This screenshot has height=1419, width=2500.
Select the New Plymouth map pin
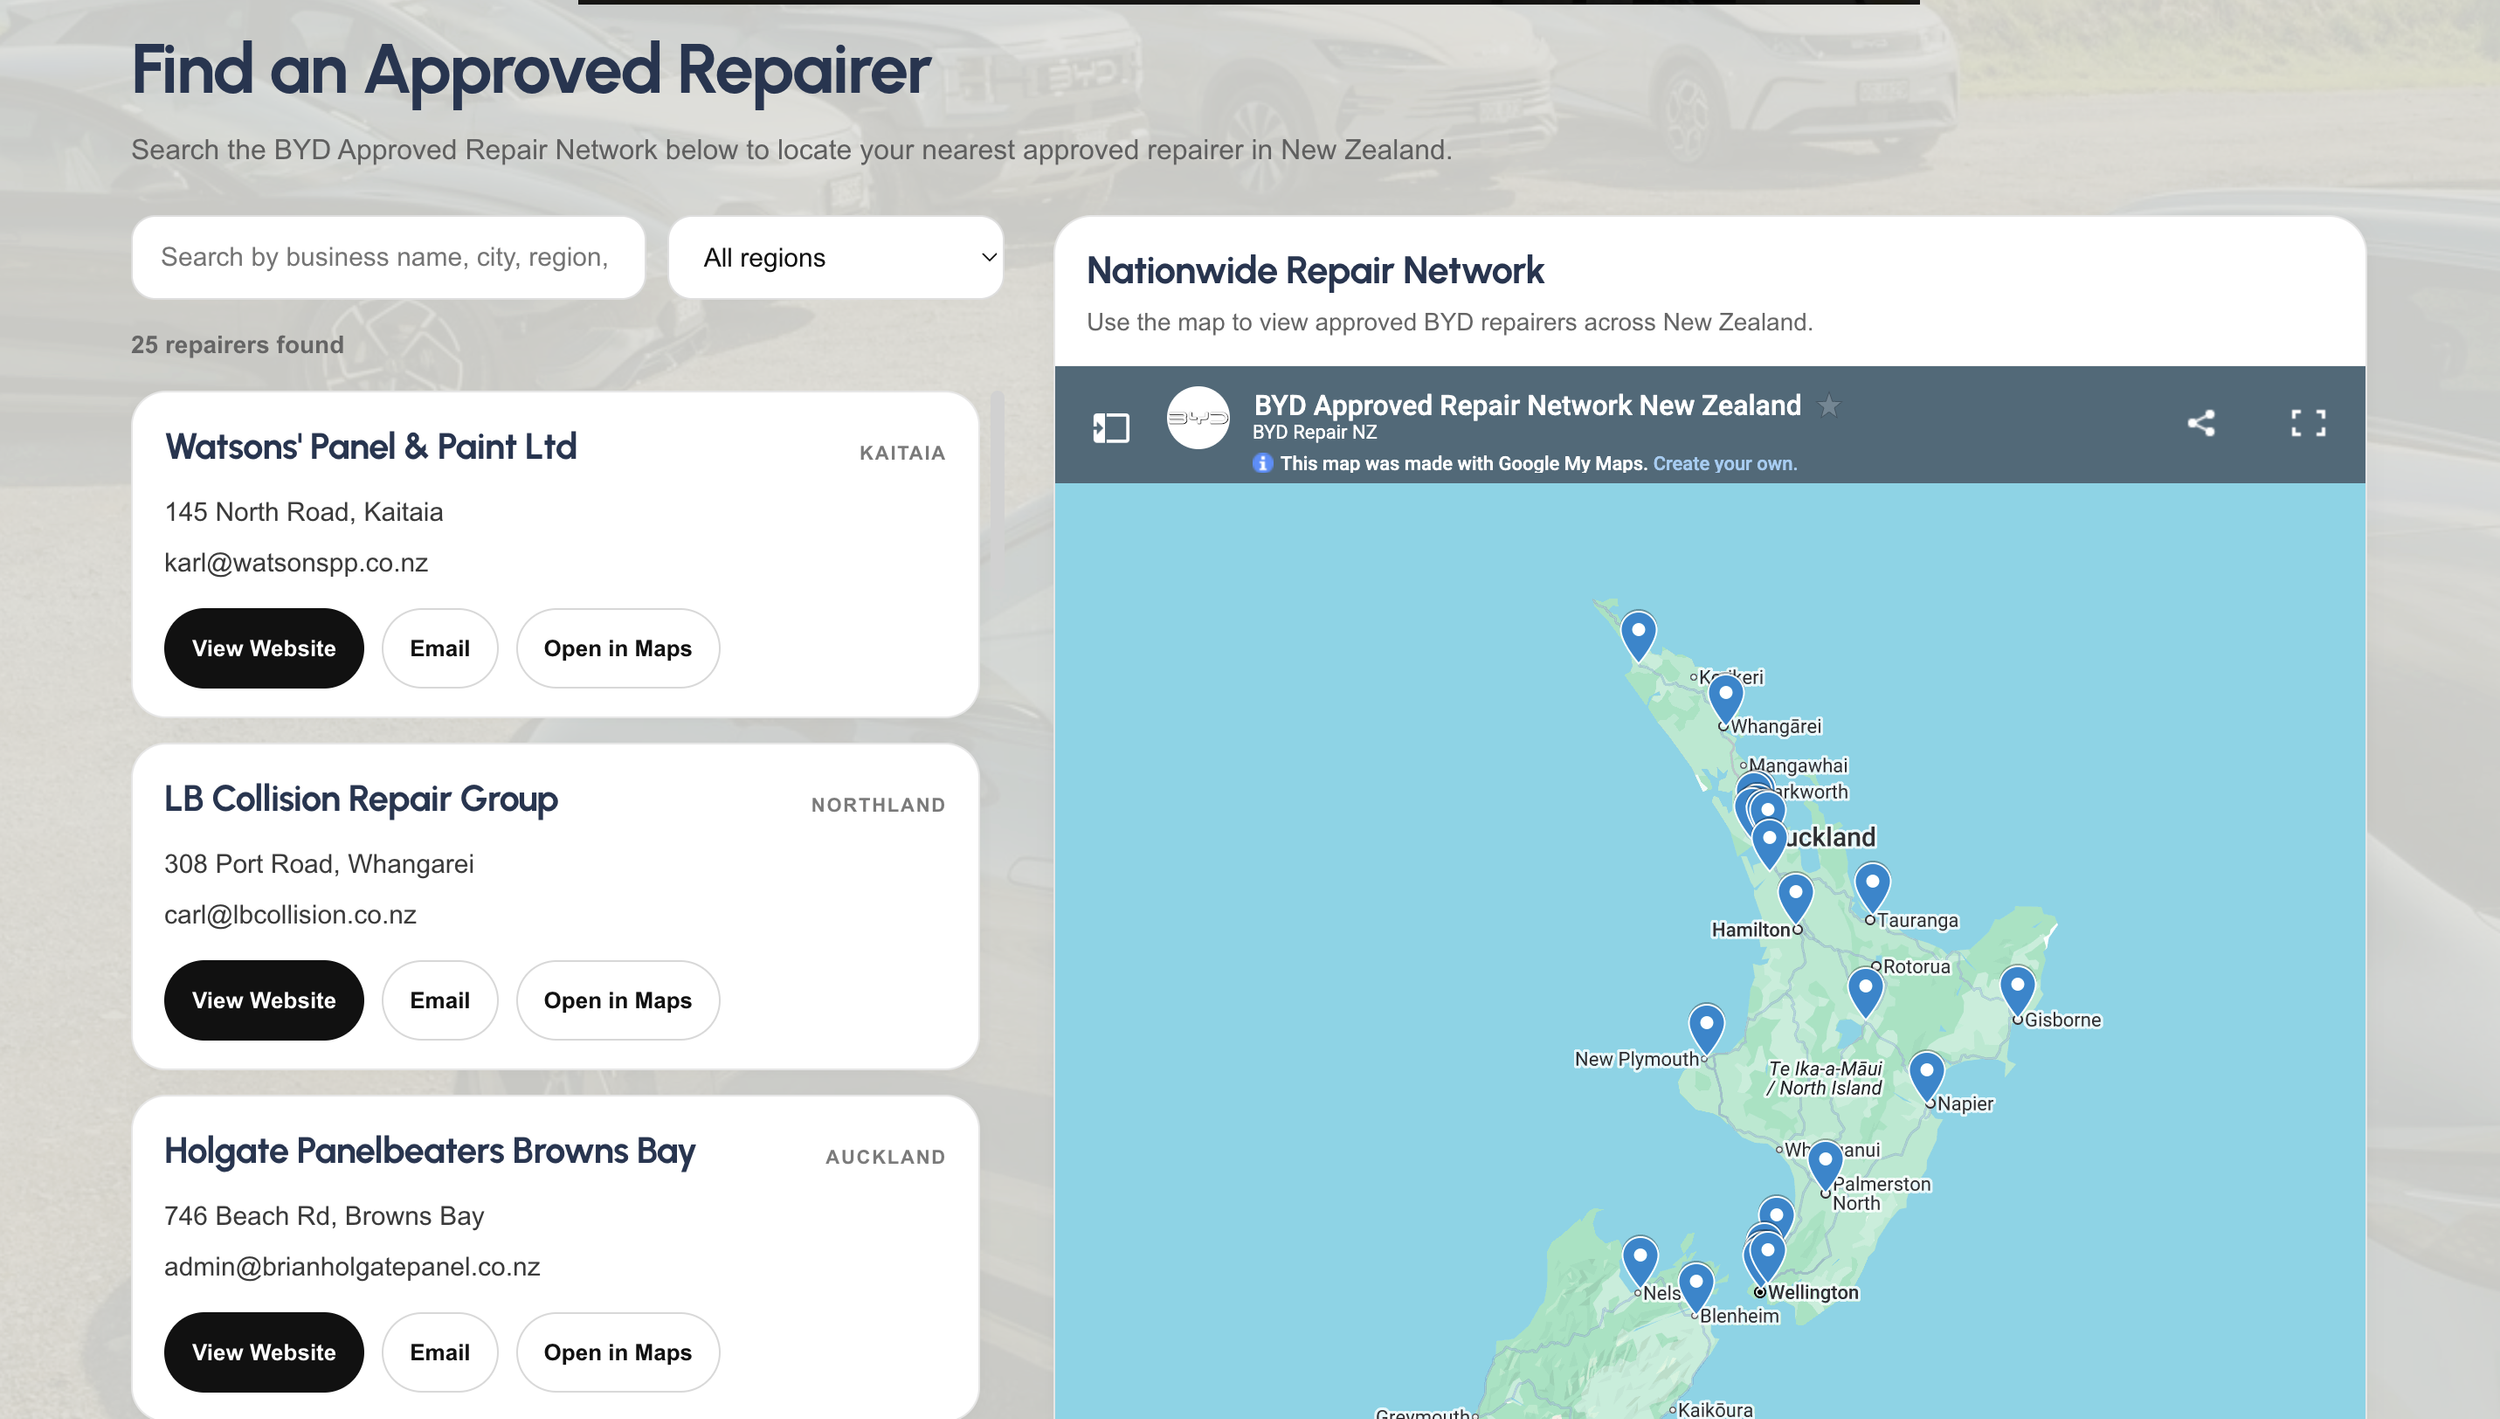point(1706,1029)
